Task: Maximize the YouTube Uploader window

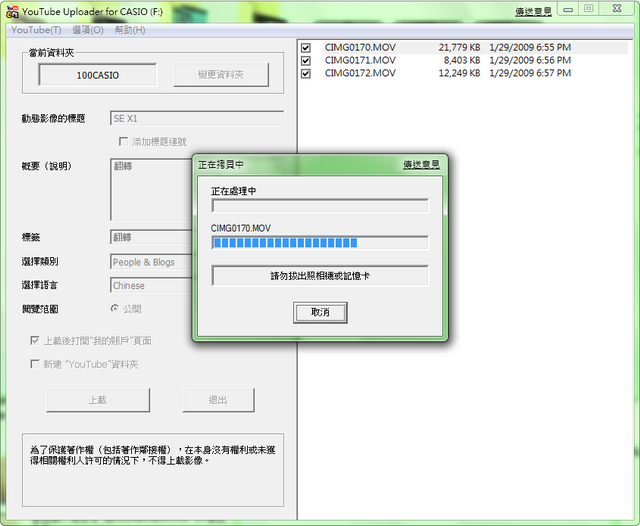Action: pyautogui.click(x=588, y=9)
